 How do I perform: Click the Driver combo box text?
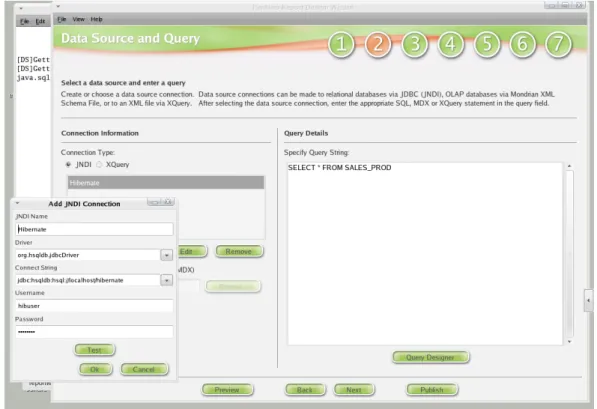point(88,255)
